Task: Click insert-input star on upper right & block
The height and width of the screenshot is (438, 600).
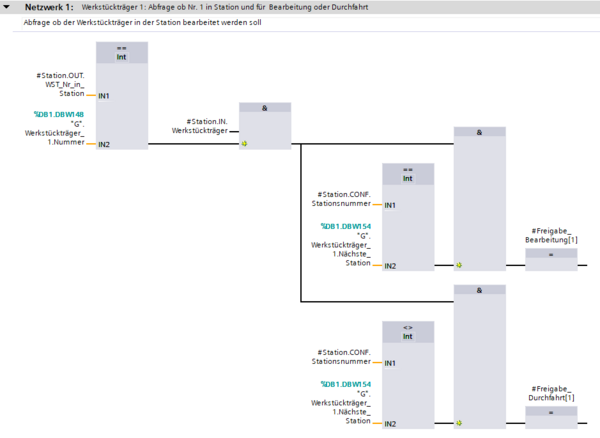Action: (x=459, y=266)
